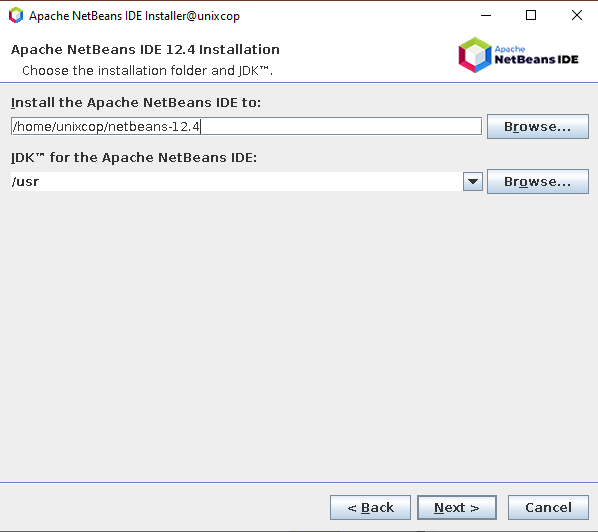Click the 'Choose the installation folder and JDK' subtitle

click(148, 71)
